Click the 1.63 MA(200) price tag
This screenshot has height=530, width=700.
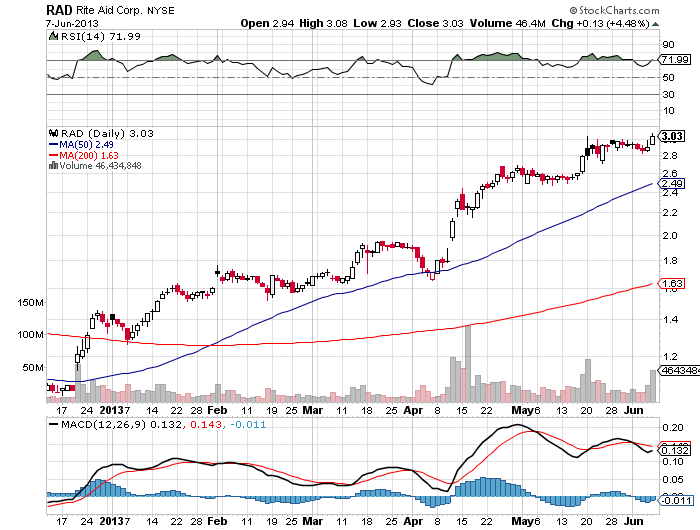(x=672, y=284)
